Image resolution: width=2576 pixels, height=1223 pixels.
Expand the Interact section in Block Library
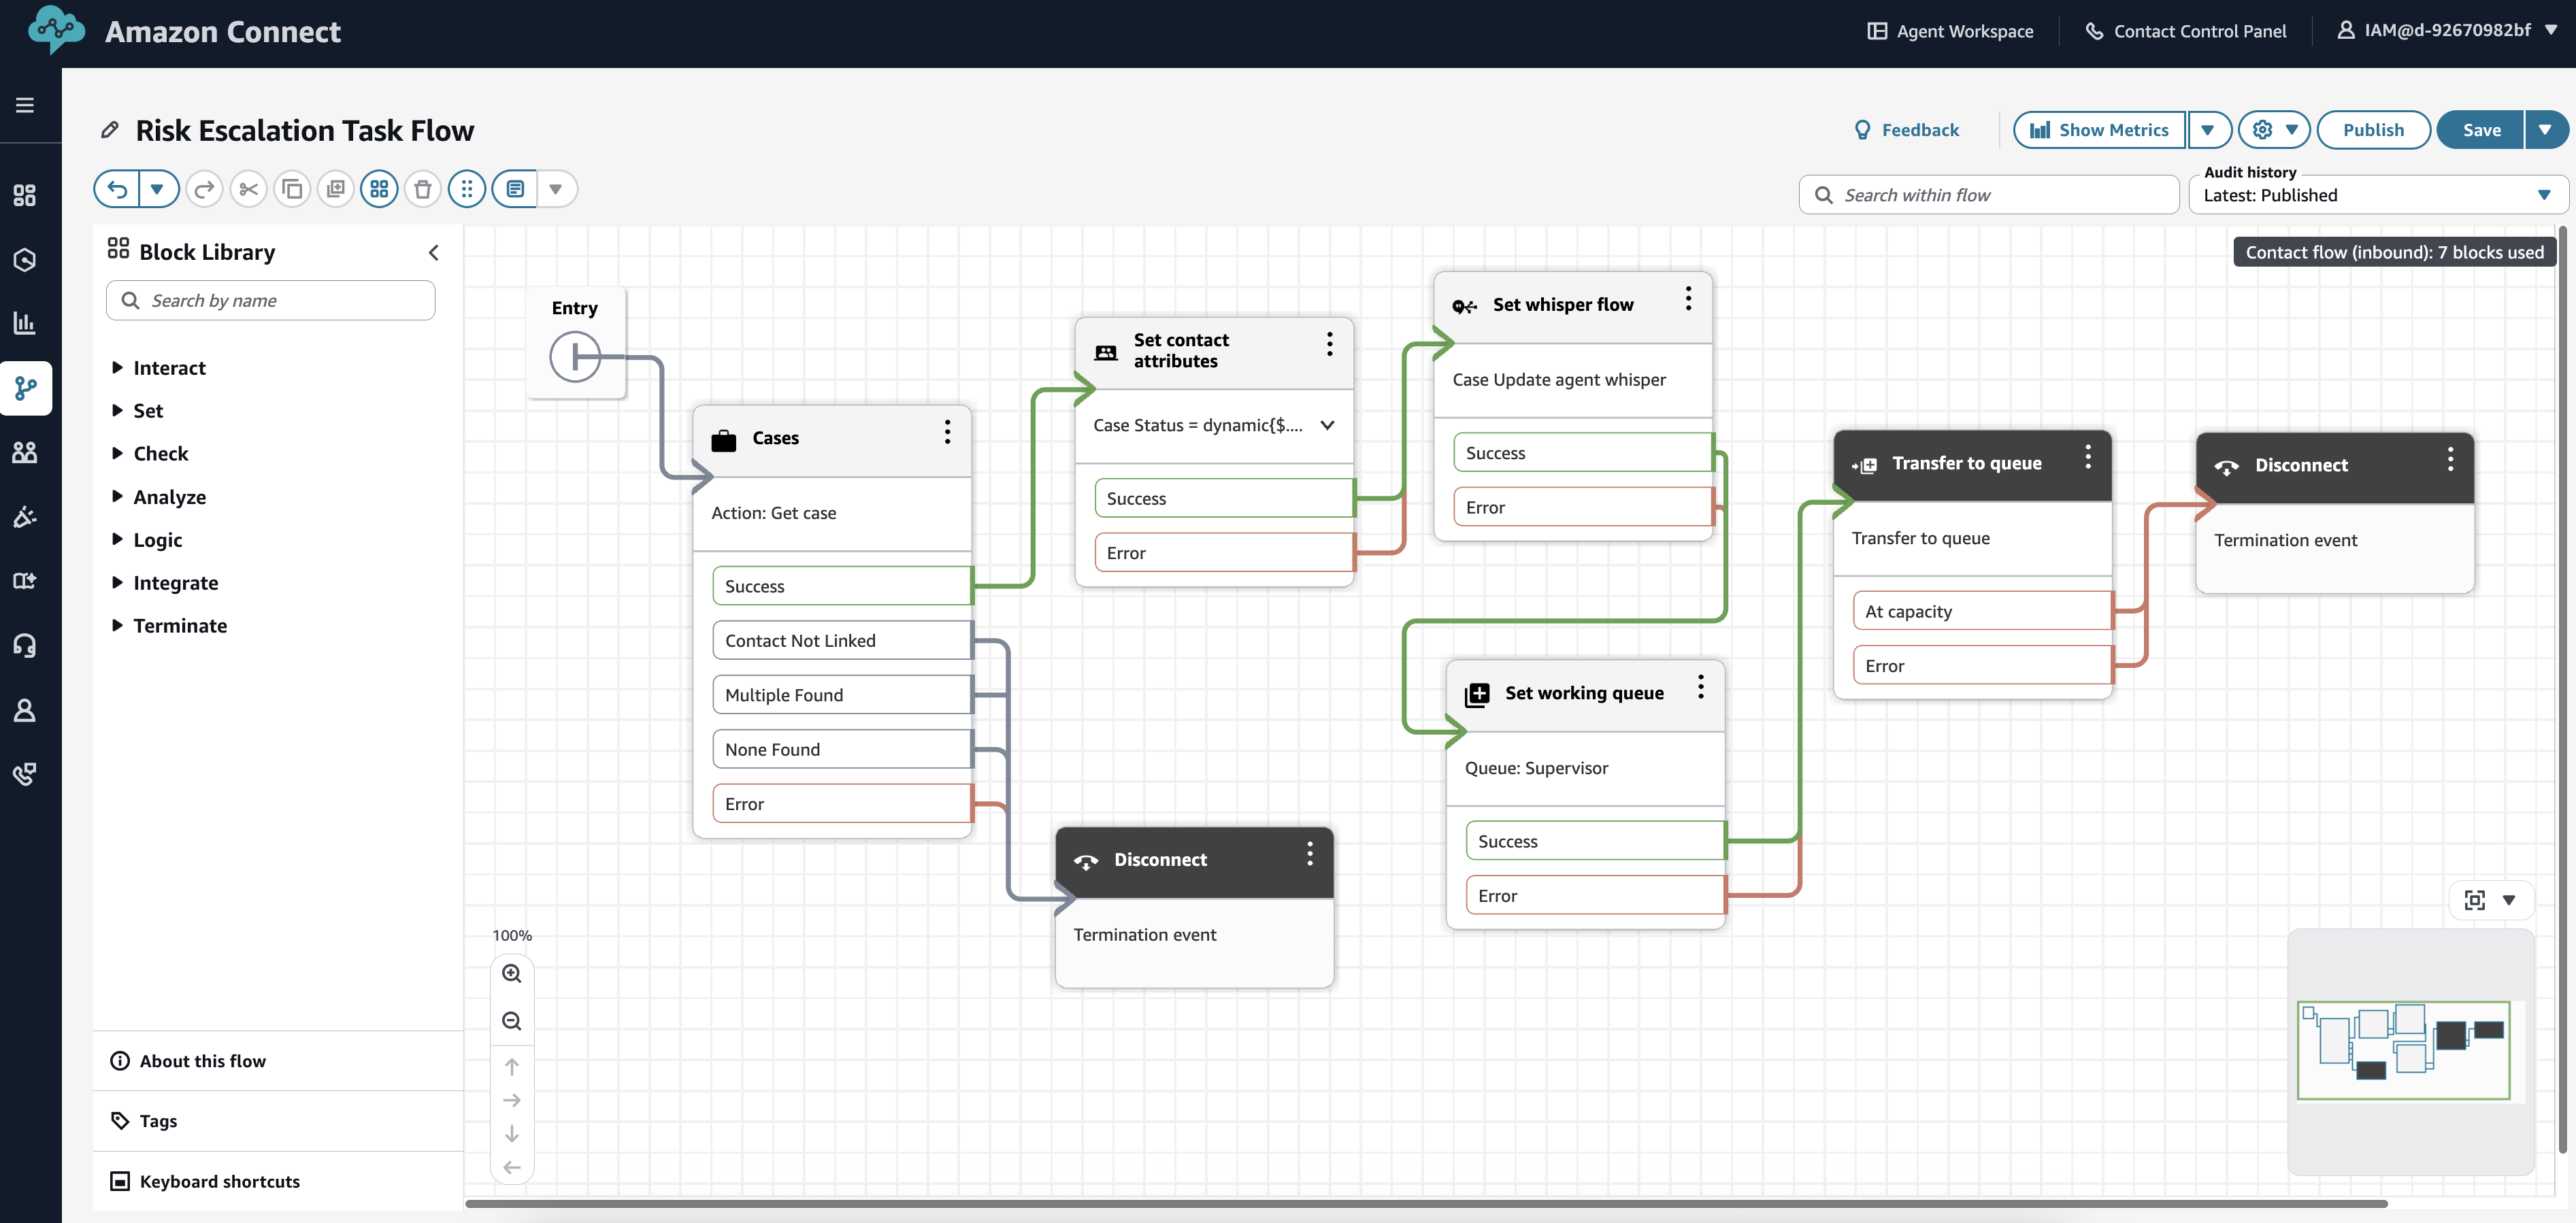click(168, 367)
